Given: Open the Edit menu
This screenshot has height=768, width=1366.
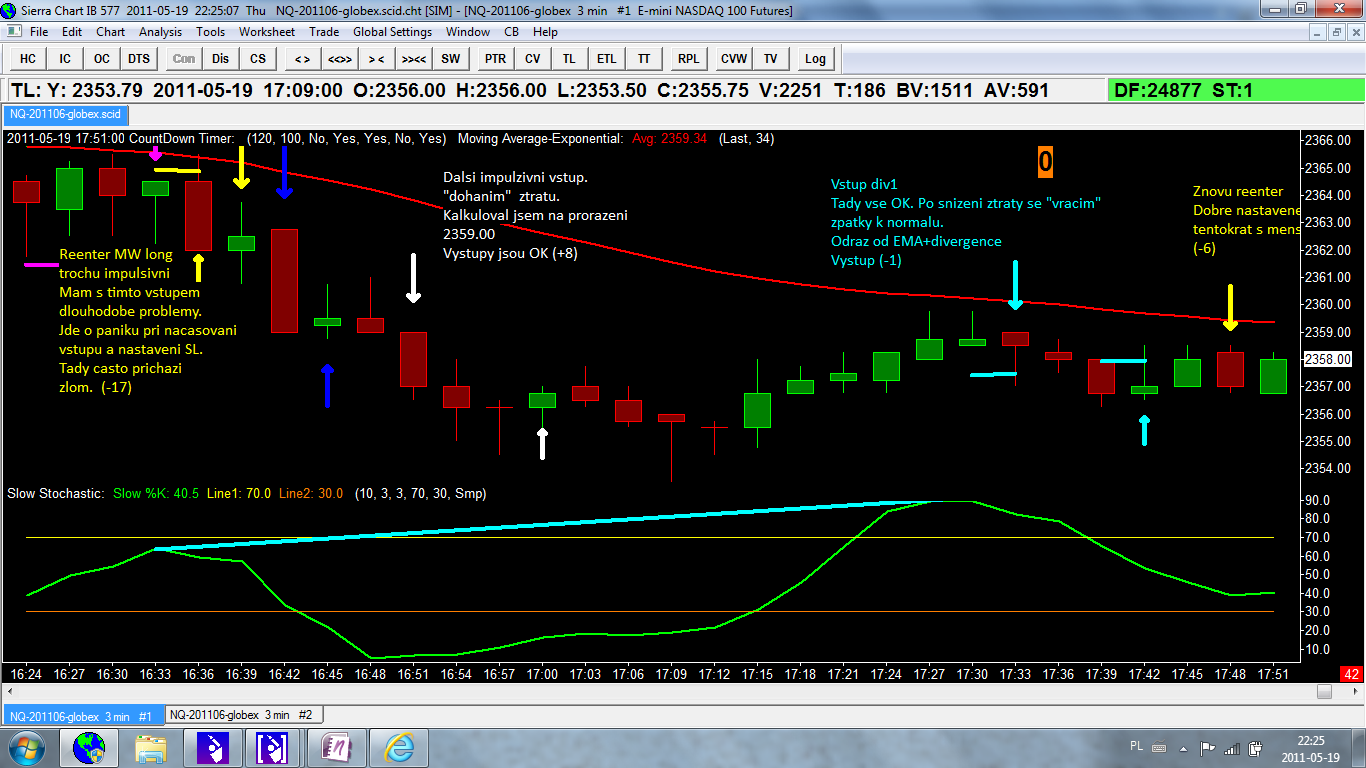Looking at the screenshot, I should (72, 32).
